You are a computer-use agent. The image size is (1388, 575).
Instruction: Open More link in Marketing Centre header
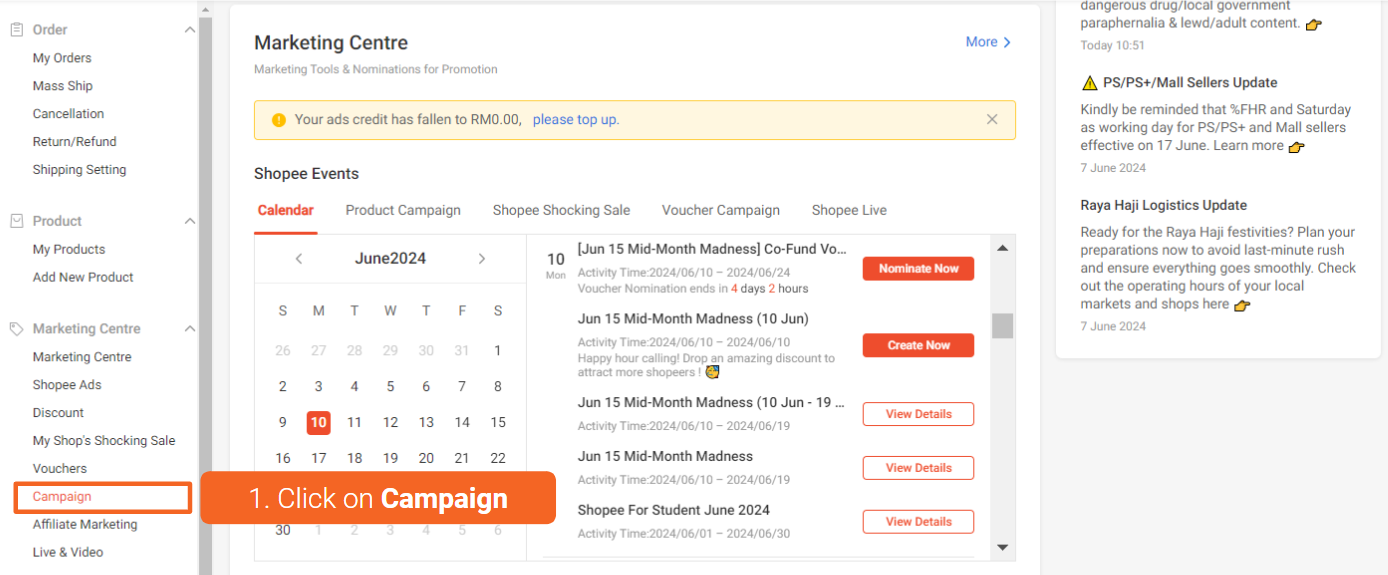click(988, 42)
